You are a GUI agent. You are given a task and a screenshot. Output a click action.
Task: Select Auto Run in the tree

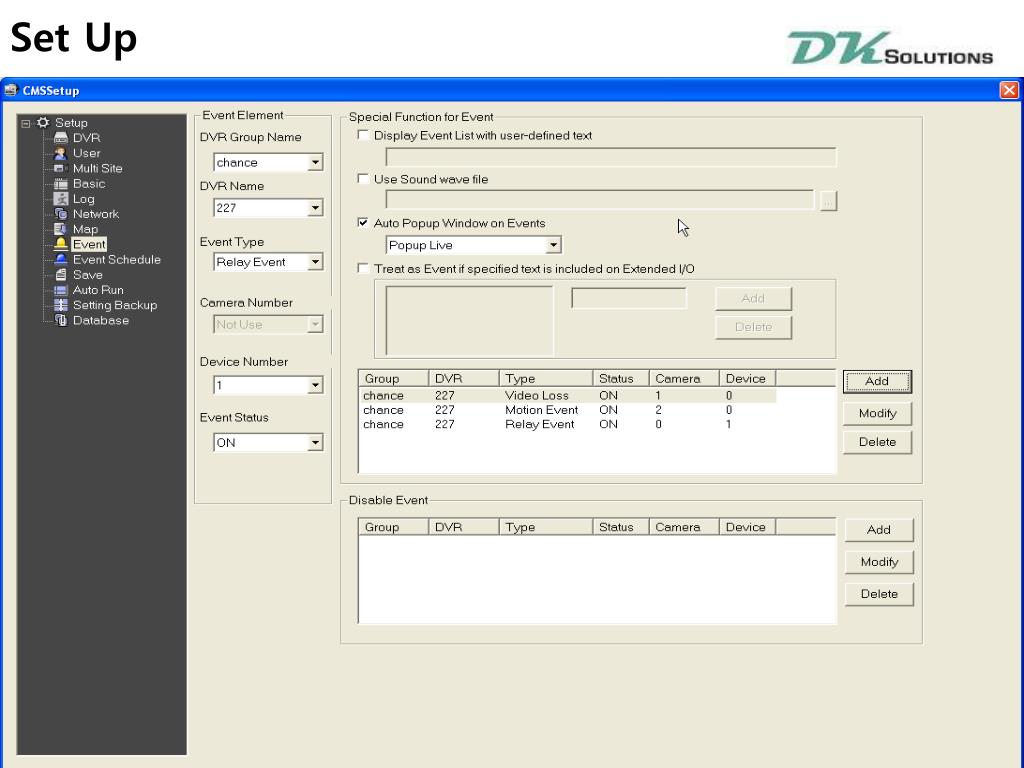point(98,290)
